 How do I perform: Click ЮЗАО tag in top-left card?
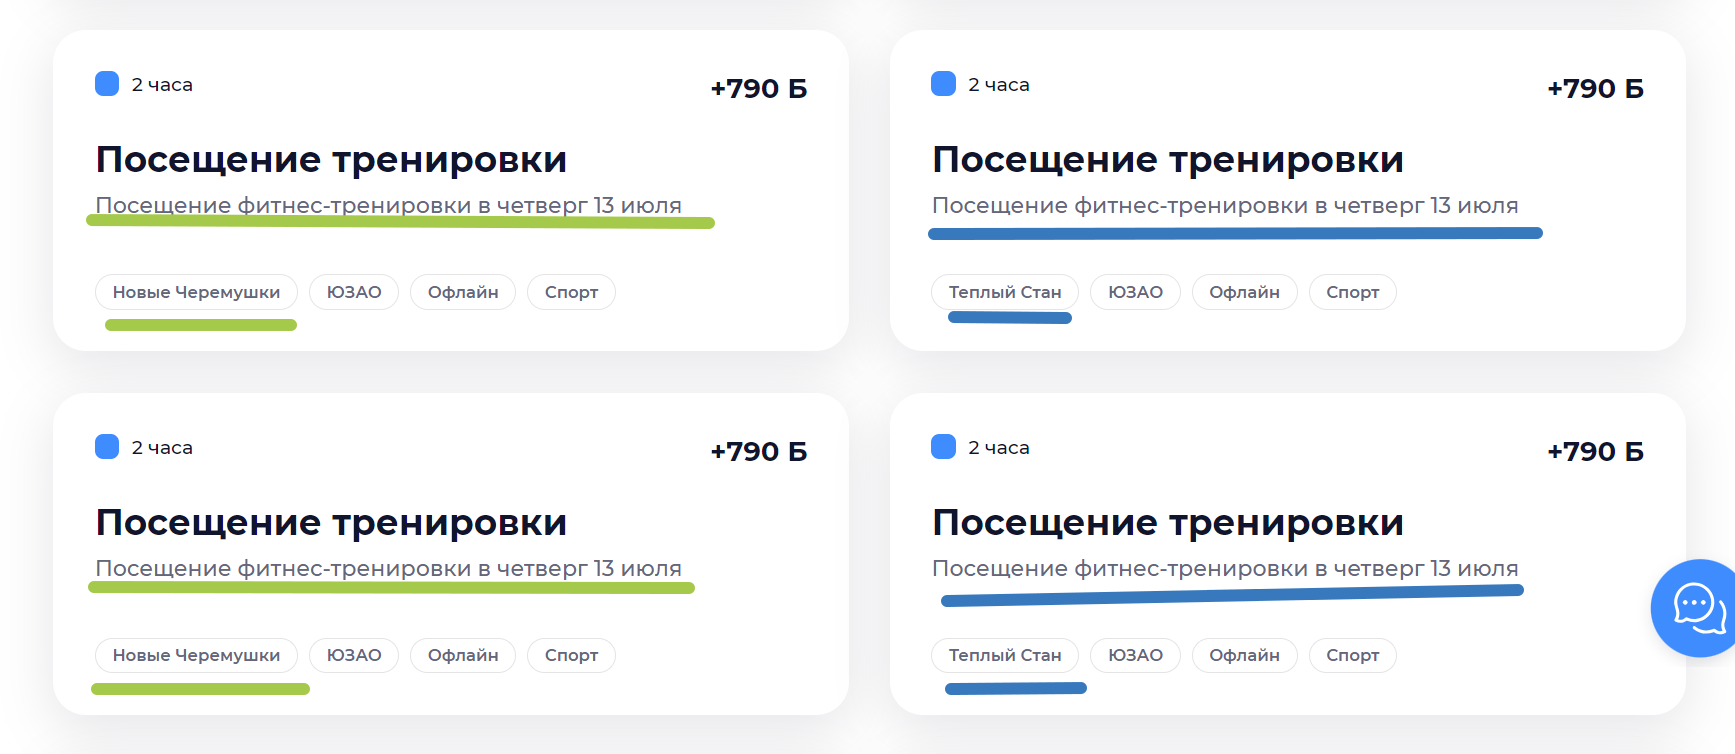[x=354, y=292]
